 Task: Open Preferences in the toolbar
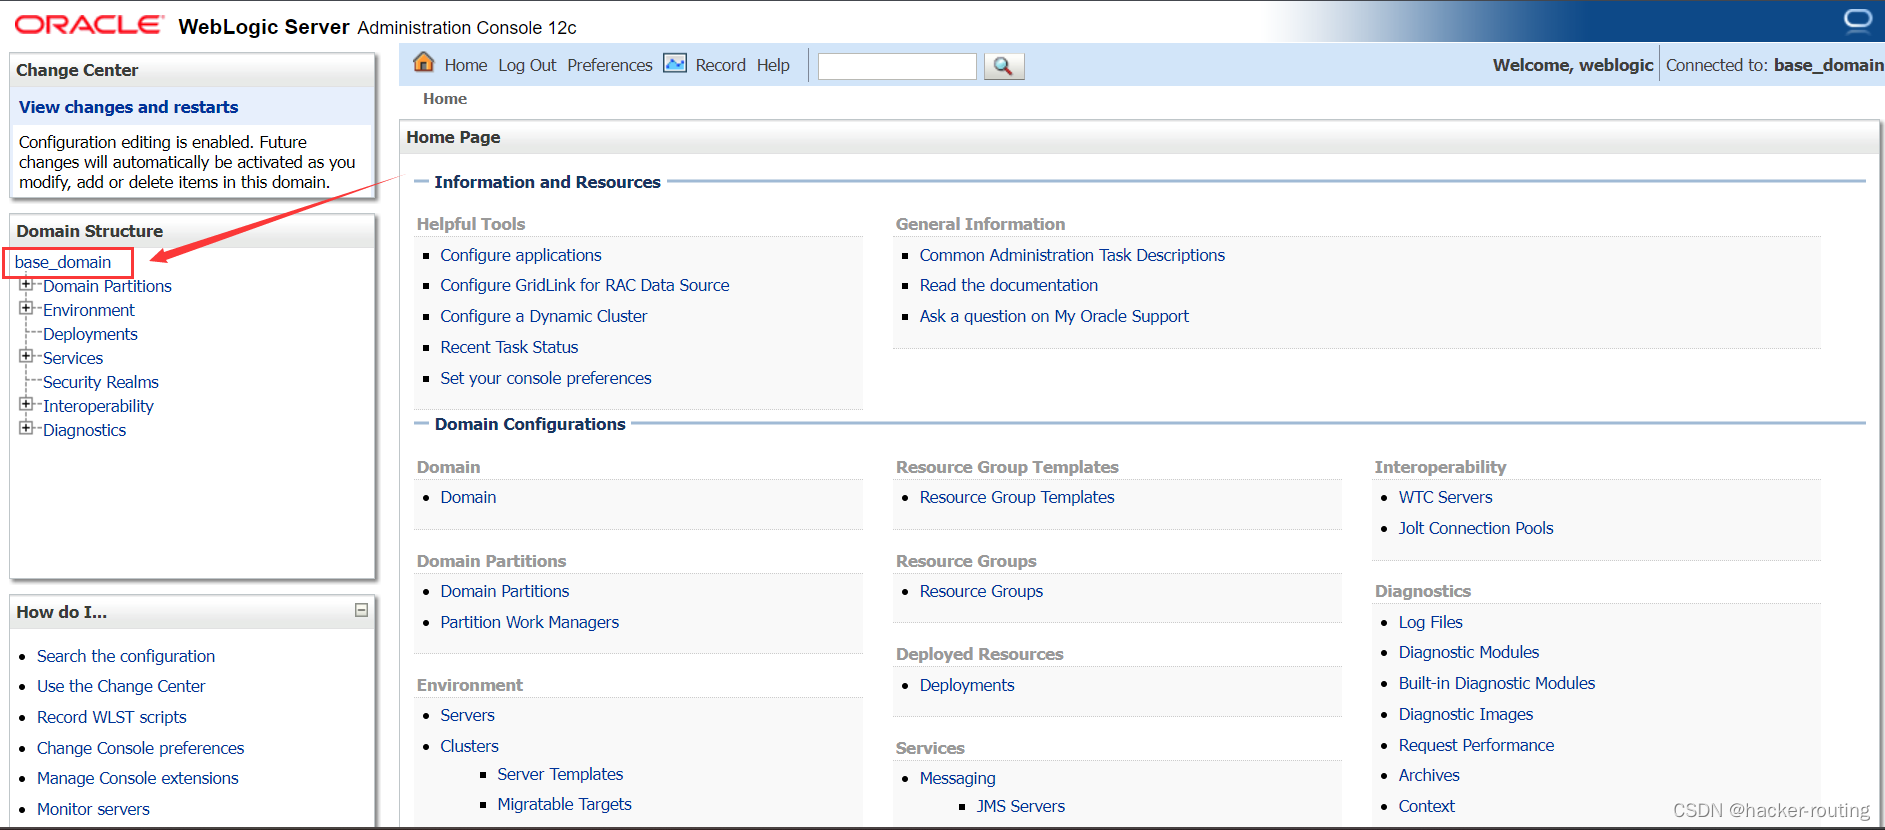(x=610, y=65)
